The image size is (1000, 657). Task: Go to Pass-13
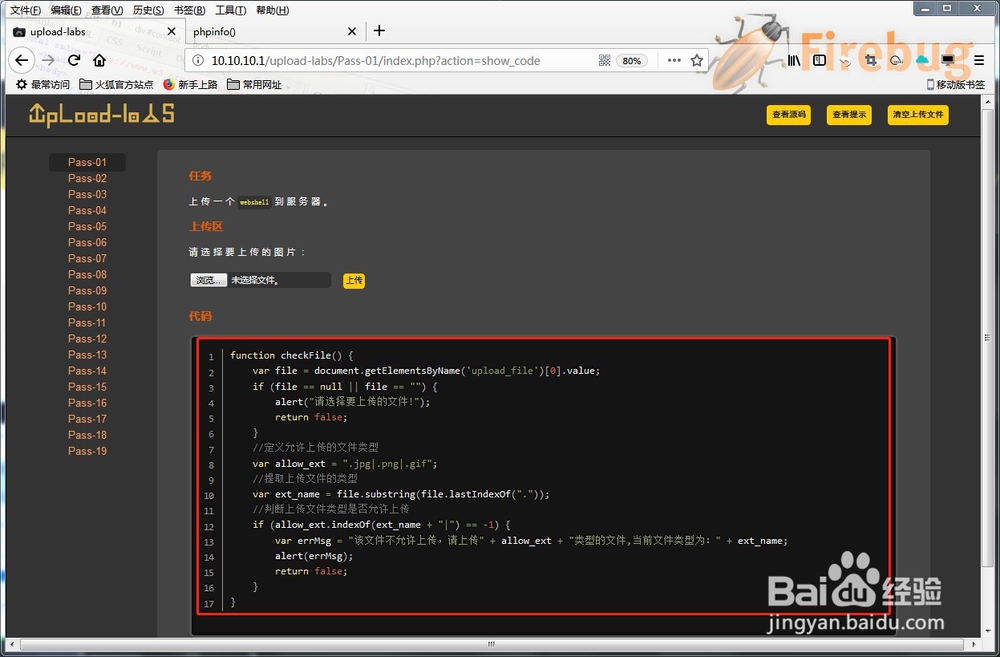(x=87, y=355)
